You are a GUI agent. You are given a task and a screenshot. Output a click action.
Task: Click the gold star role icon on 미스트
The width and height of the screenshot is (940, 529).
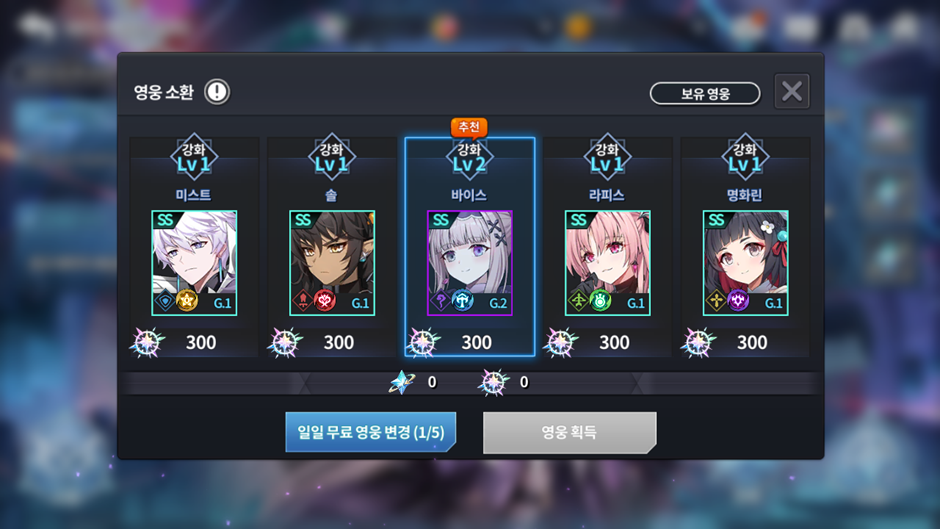[x=186, y=300]
